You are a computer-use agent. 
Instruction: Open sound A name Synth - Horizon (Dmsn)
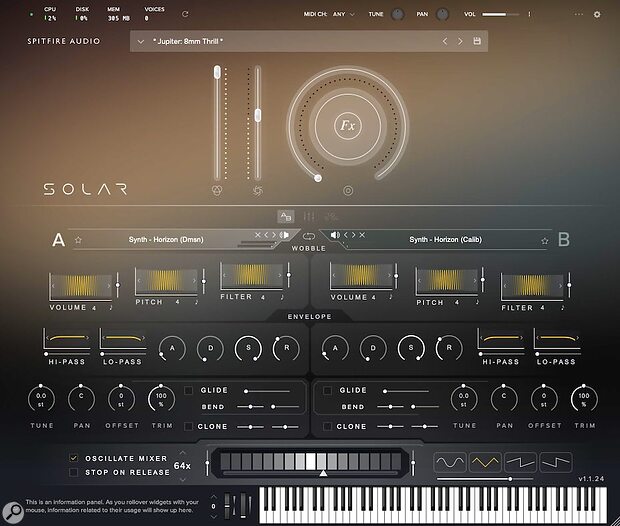(x=166, y=240)
